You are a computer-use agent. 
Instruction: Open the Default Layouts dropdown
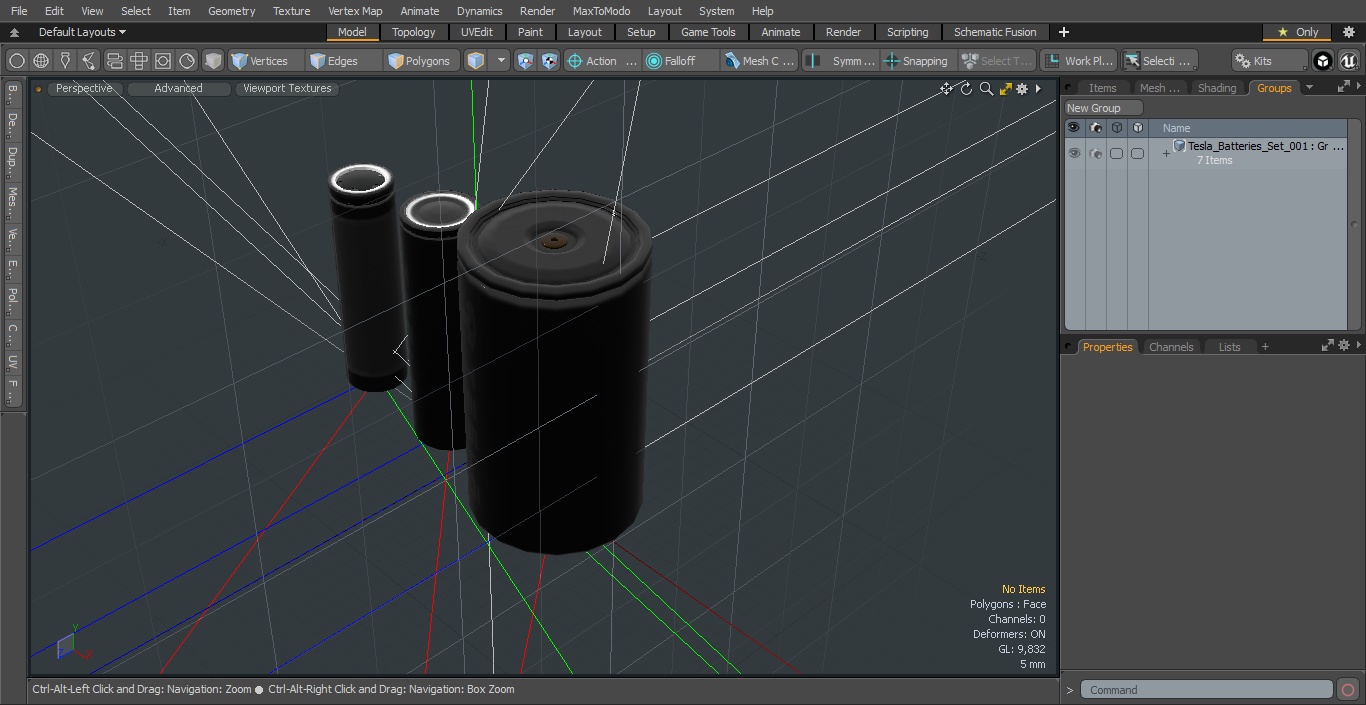pyautogui.click(x=82, y=32)
